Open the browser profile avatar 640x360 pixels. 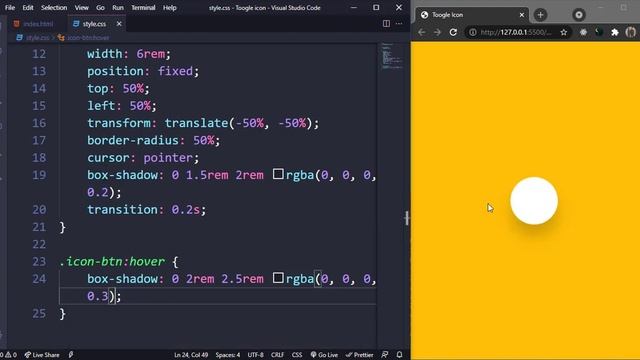coord(631,32)
